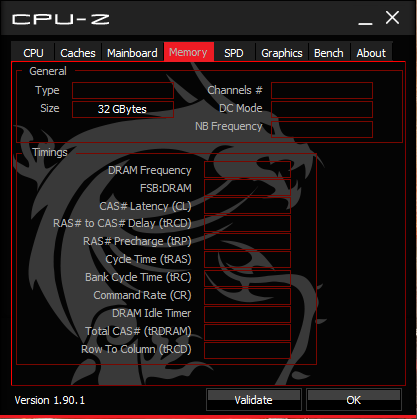Viewport: 417px width, 419px height.
Task: Click the NB Frequency field
Action: (322, 129)
